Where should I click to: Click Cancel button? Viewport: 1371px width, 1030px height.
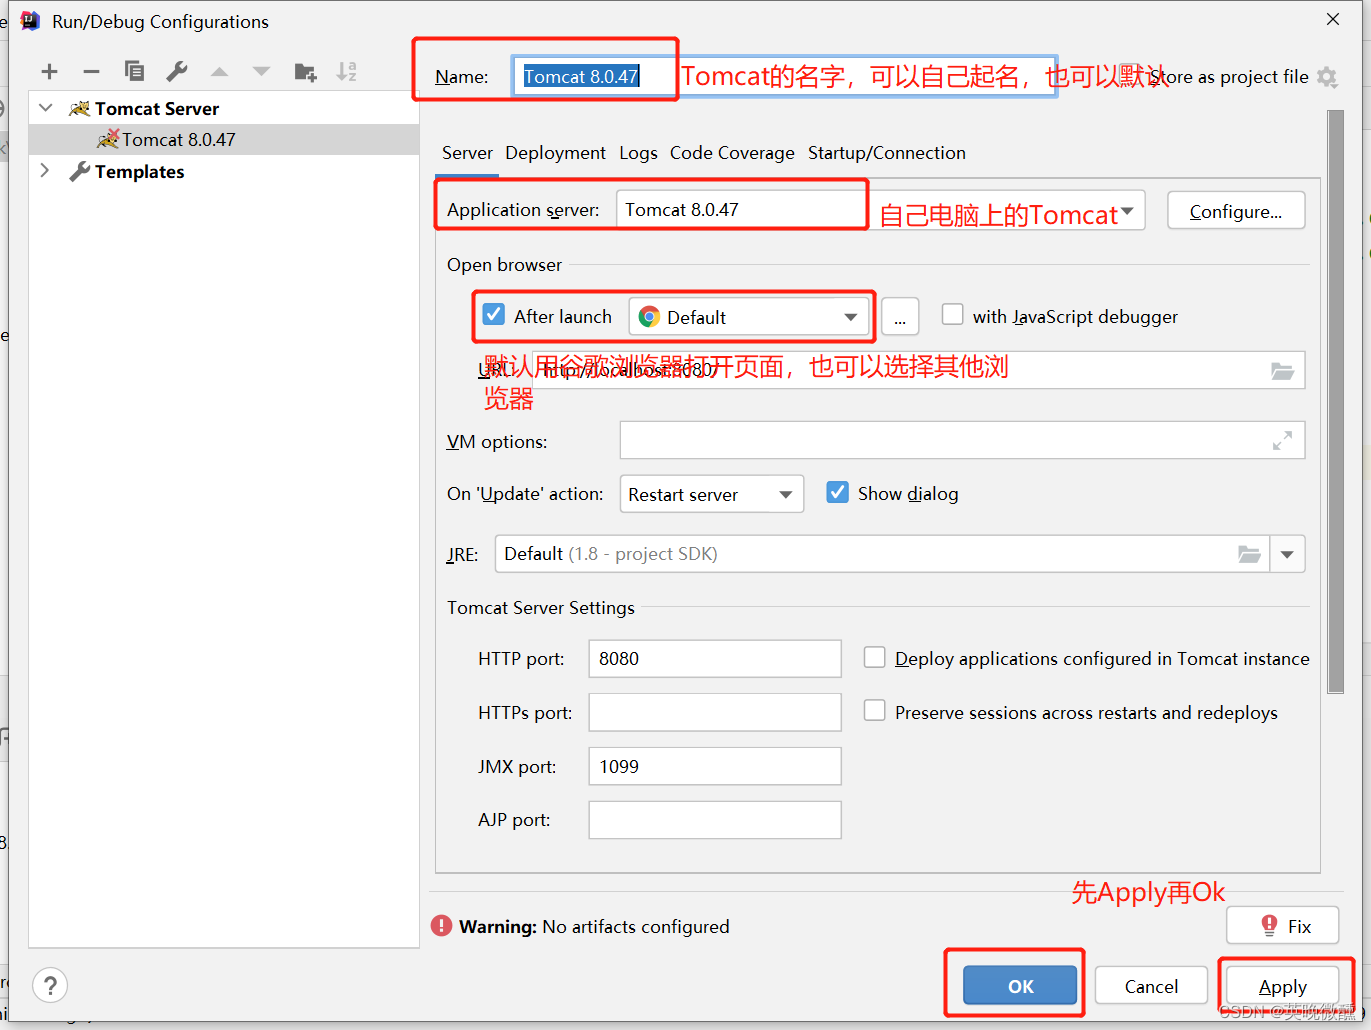(1151, 986)
